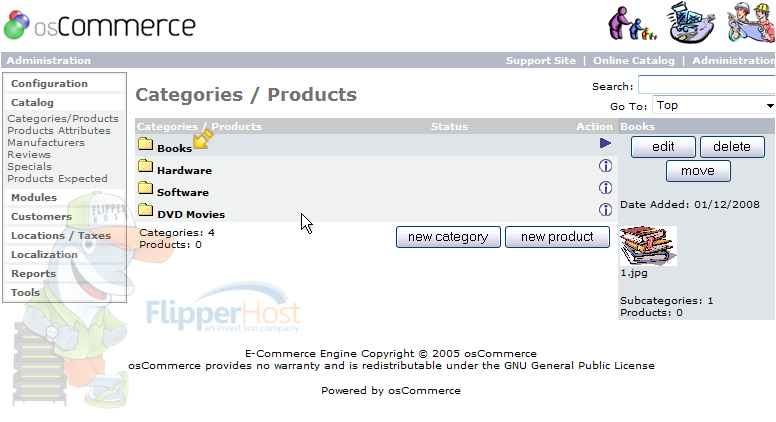776x422 pixels.
Task: Click the selected arrow icon in Books row
Action: 605,143
